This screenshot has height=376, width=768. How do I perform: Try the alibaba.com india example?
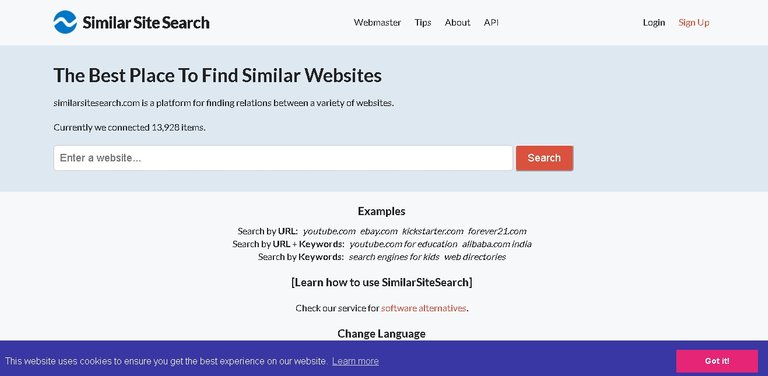click(x=497, y=244)
